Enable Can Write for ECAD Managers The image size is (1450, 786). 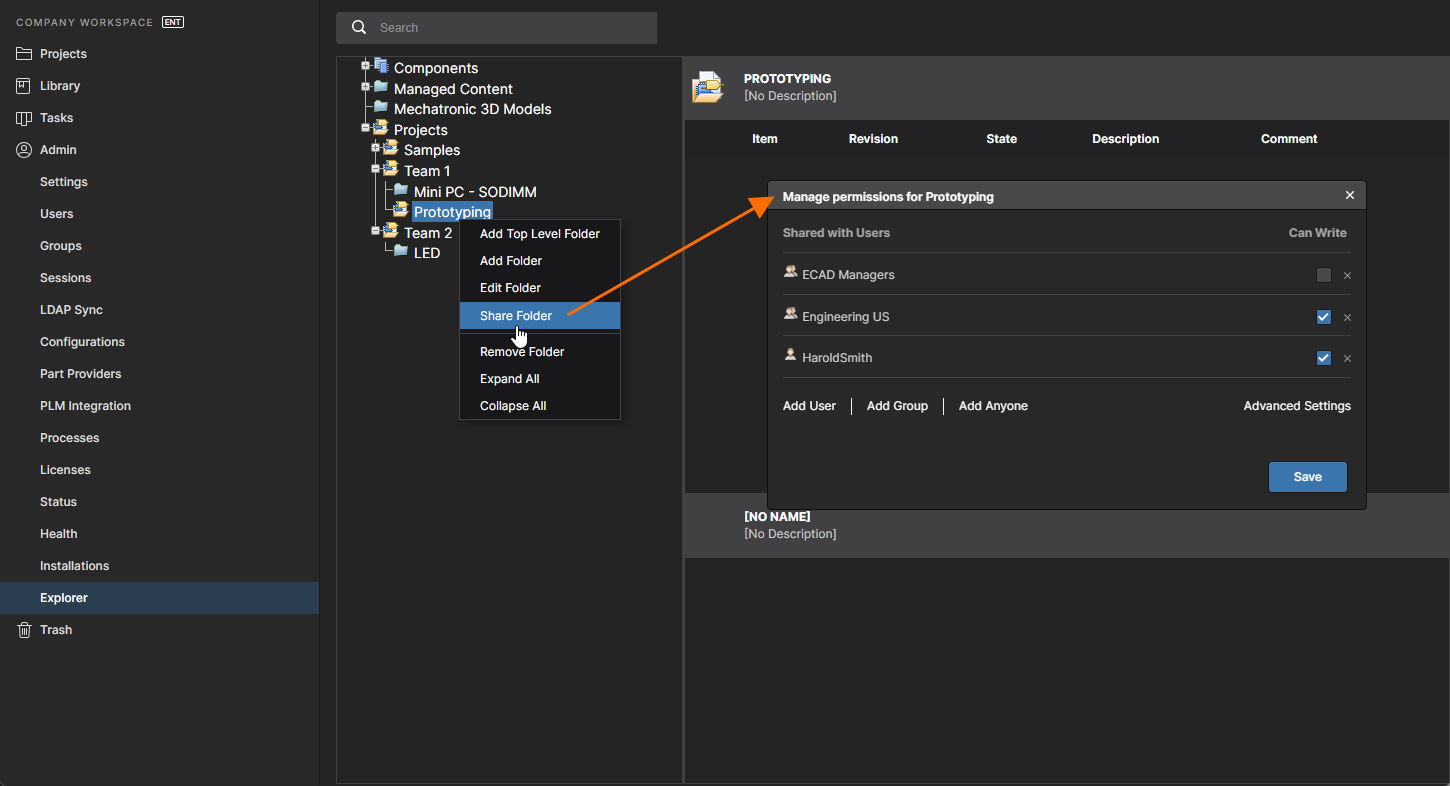tap(1324, 275)
